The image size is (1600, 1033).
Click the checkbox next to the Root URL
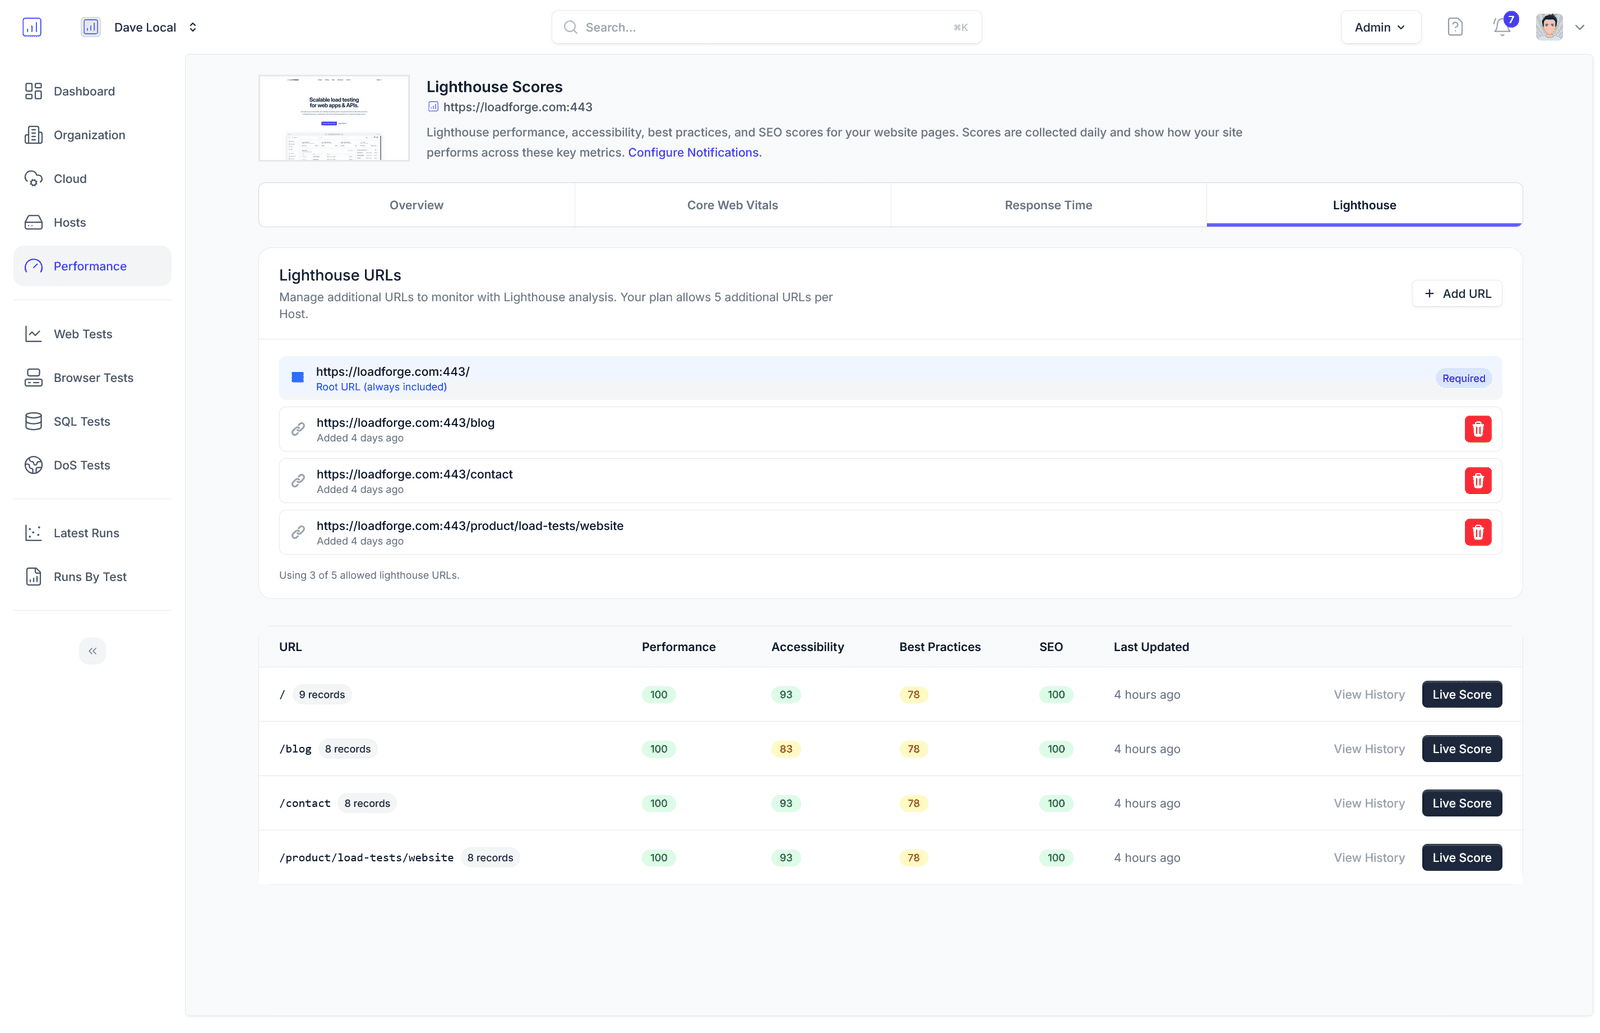(x=297, y=377)
